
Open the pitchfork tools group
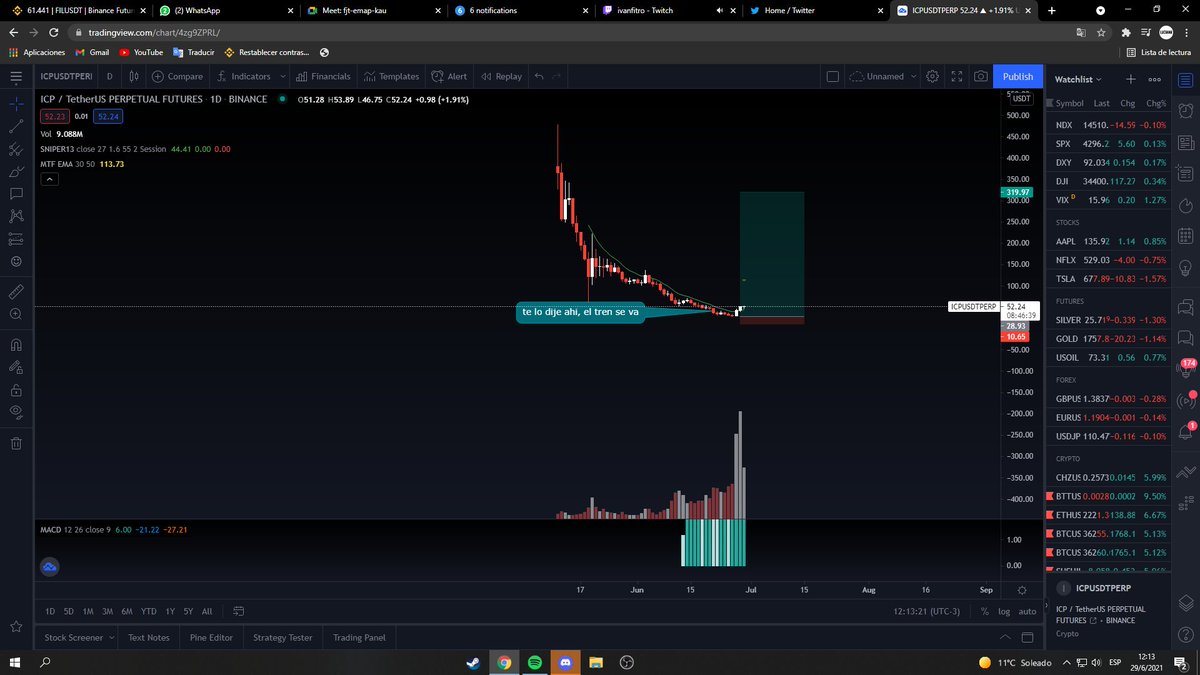click(x=16, y=149)
